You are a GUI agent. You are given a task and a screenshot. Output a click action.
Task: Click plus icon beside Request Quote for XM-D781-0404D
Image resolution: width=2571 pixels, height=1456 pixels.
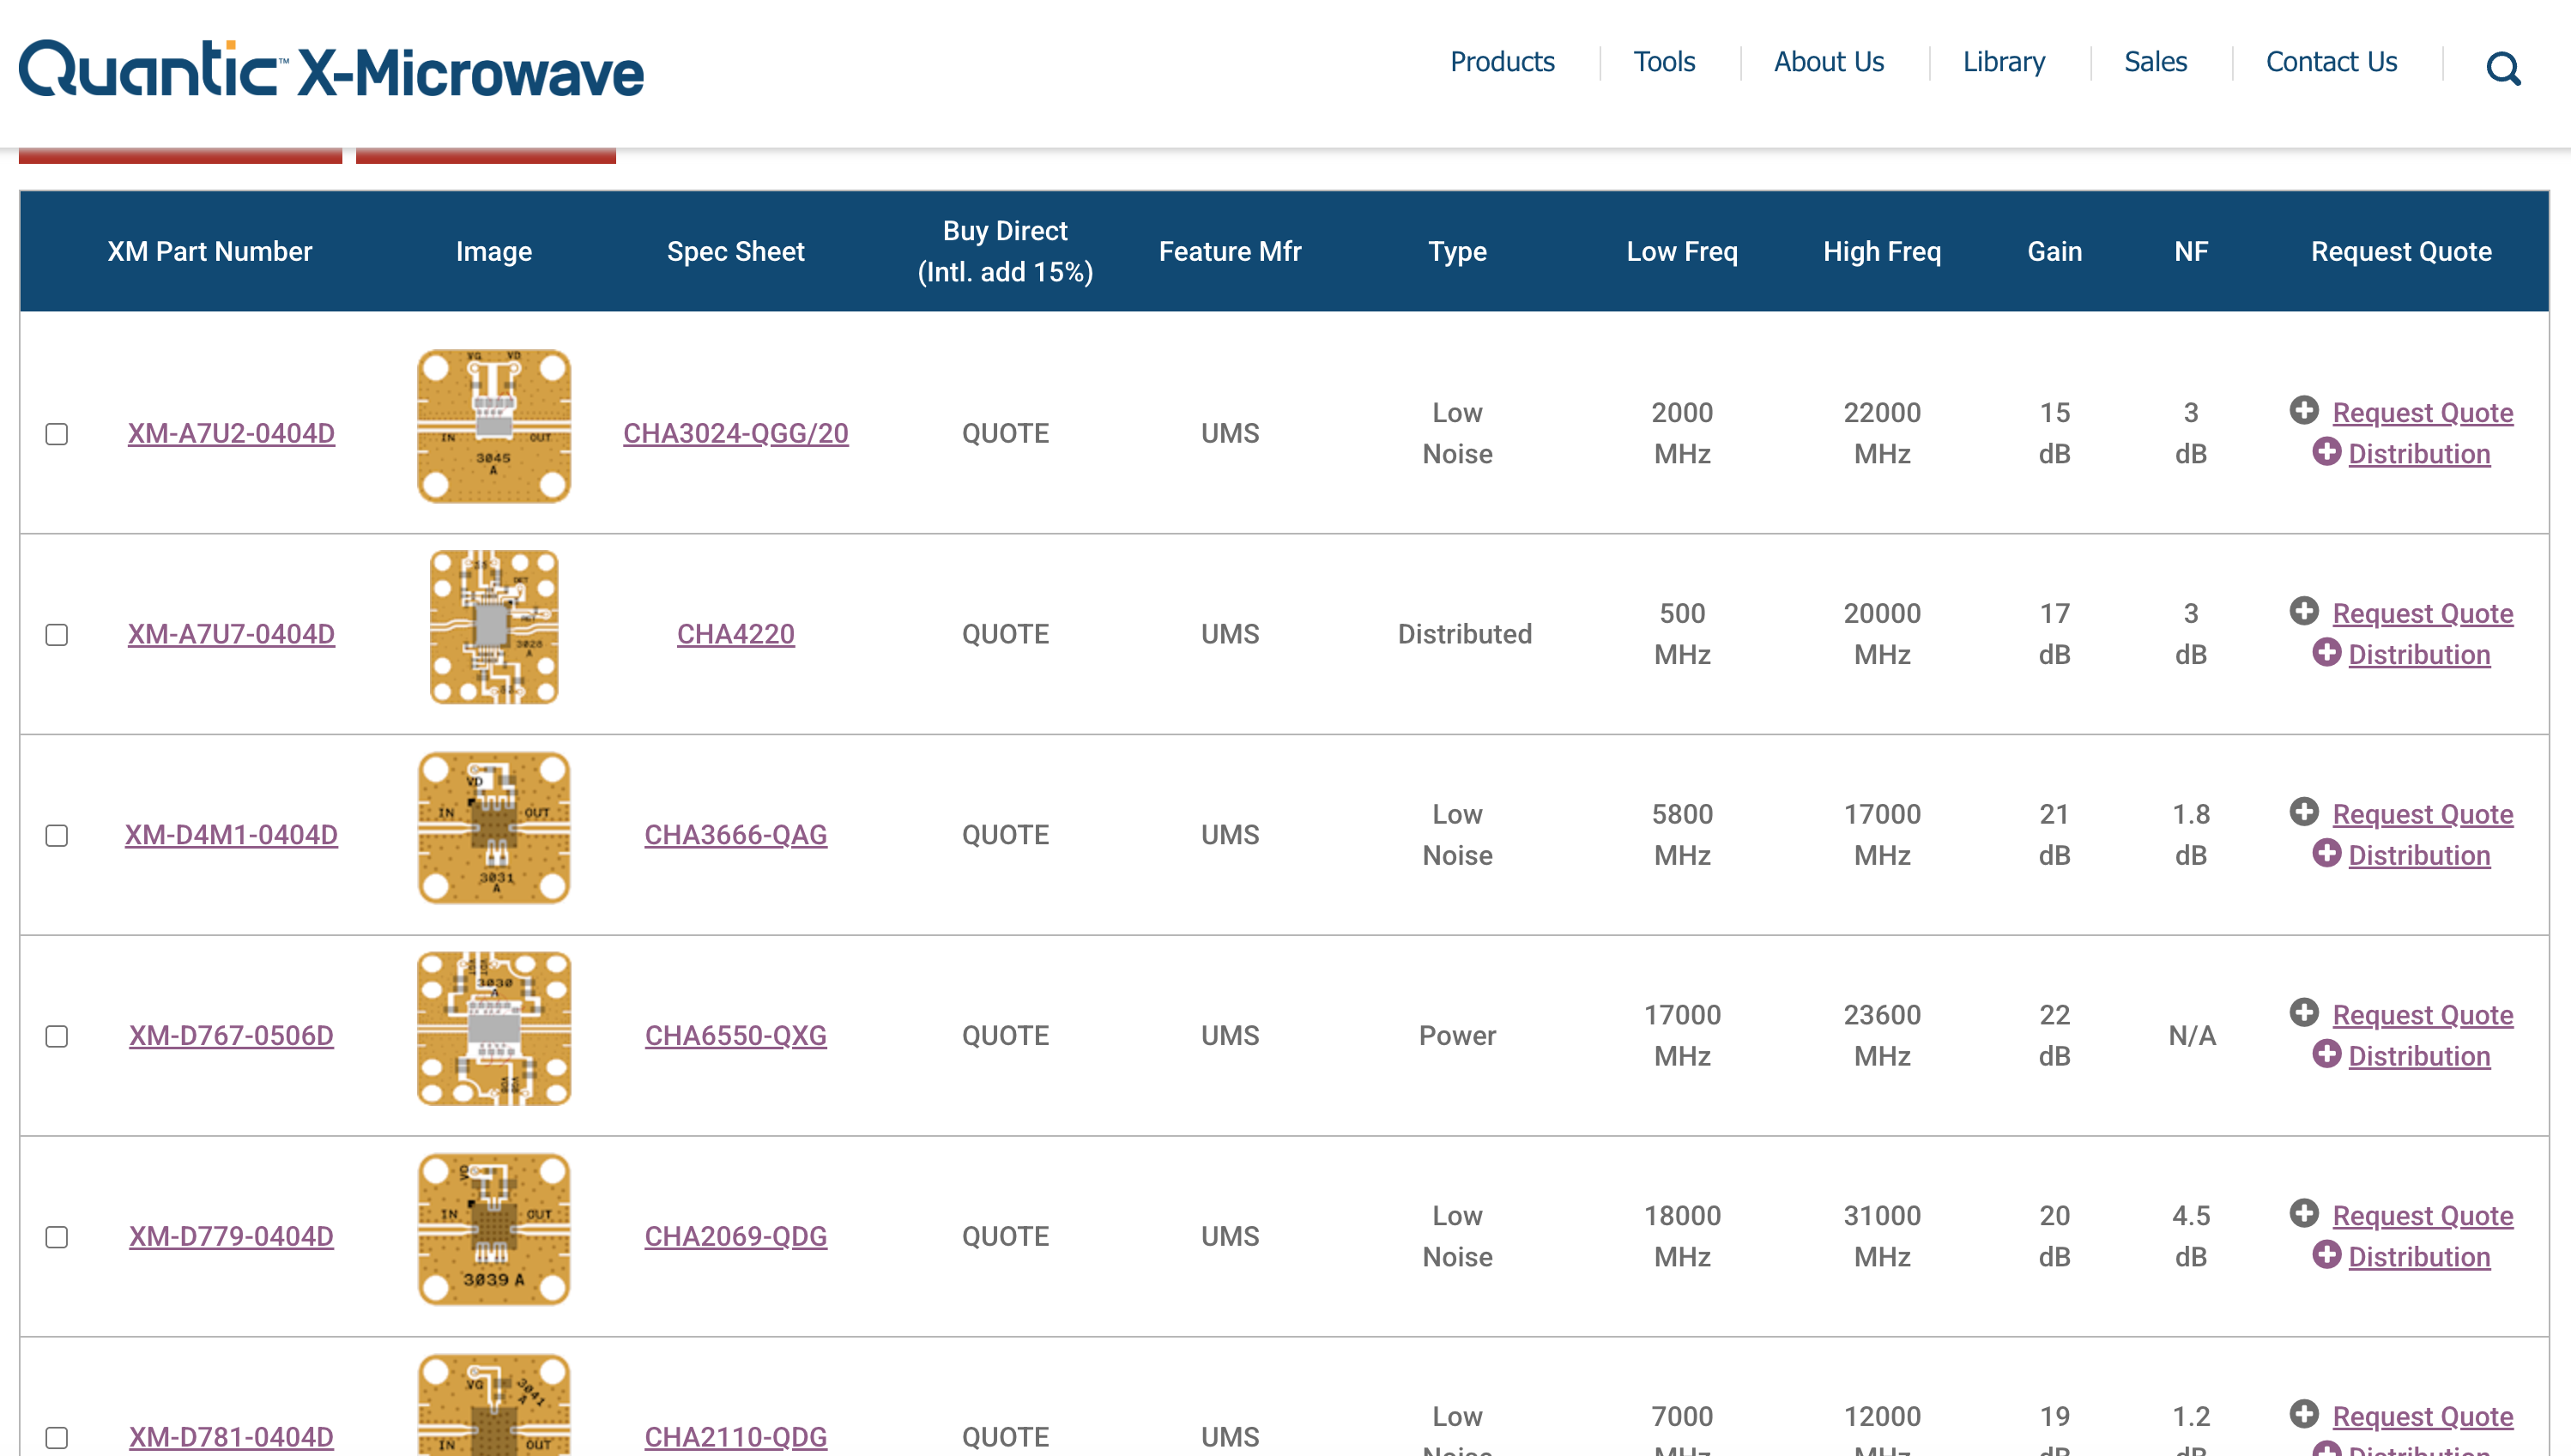(2304, 1414)
